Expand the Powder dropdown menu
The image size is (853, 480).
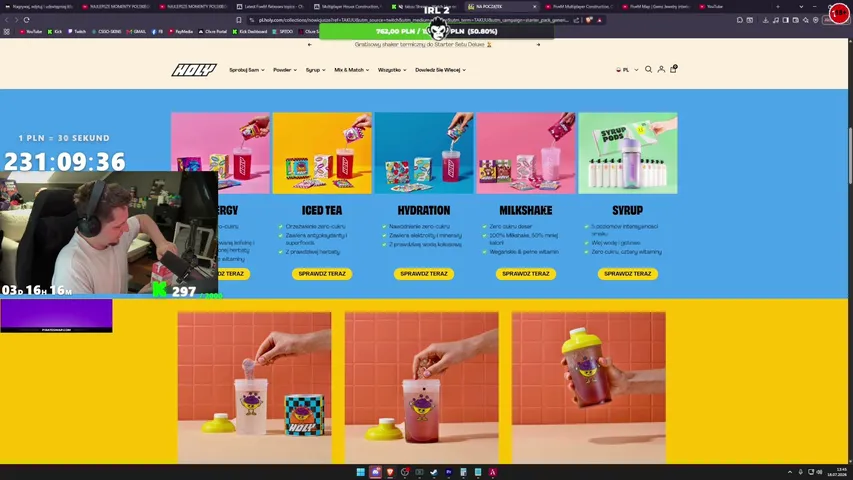285,70
